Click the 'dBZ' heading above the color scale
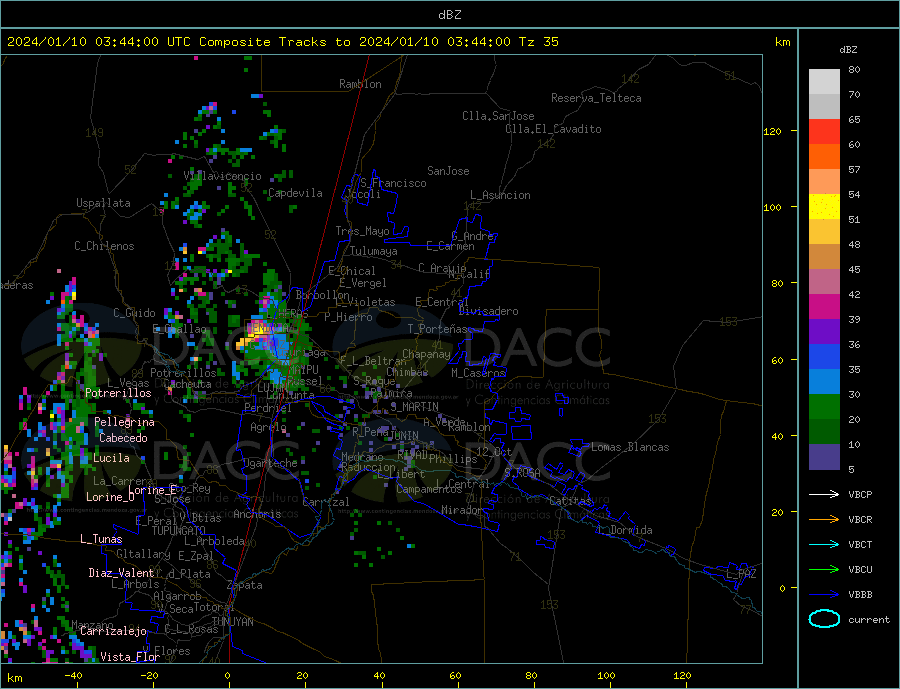 tap(848, 50)
